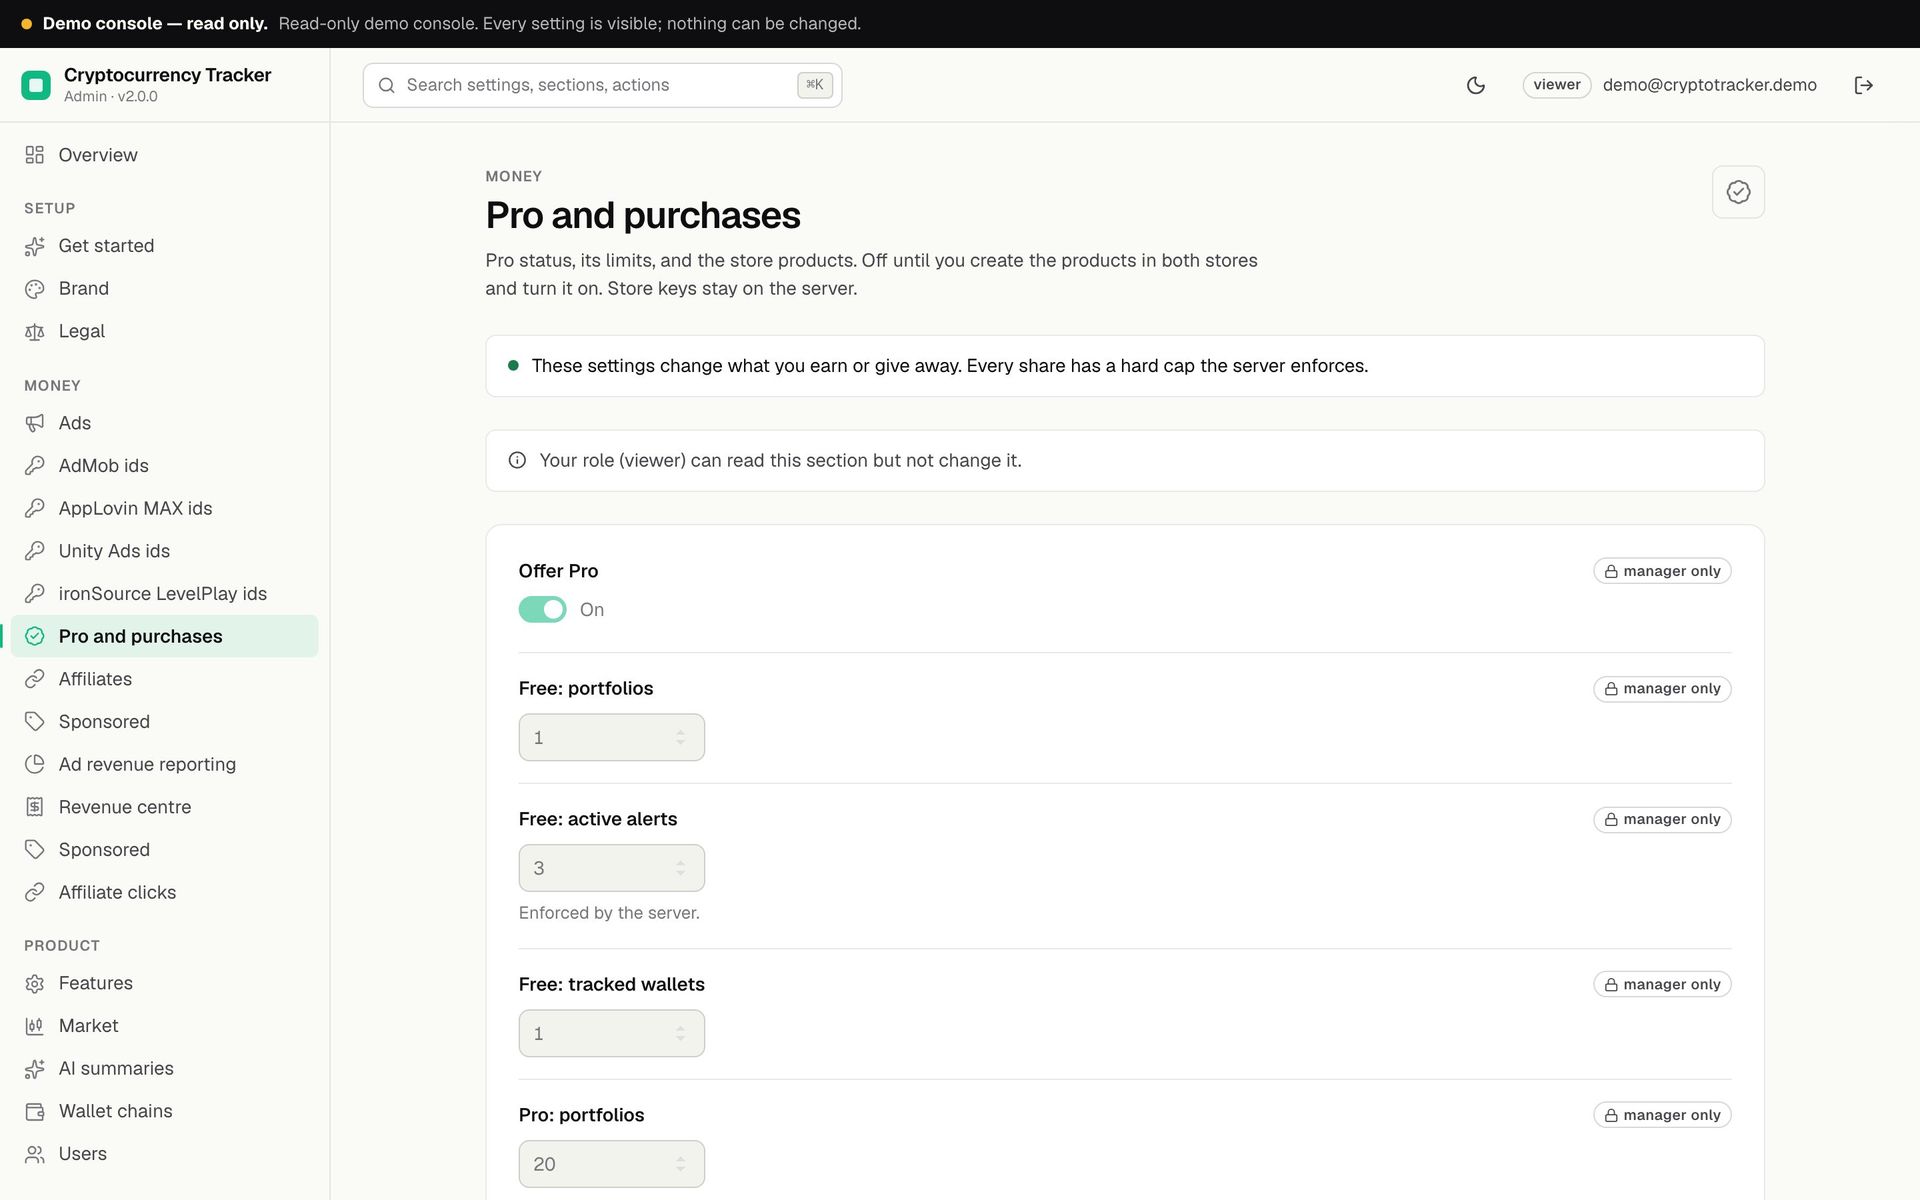
Task: Click the Free: active alerts number field
Action: (611, 869)
